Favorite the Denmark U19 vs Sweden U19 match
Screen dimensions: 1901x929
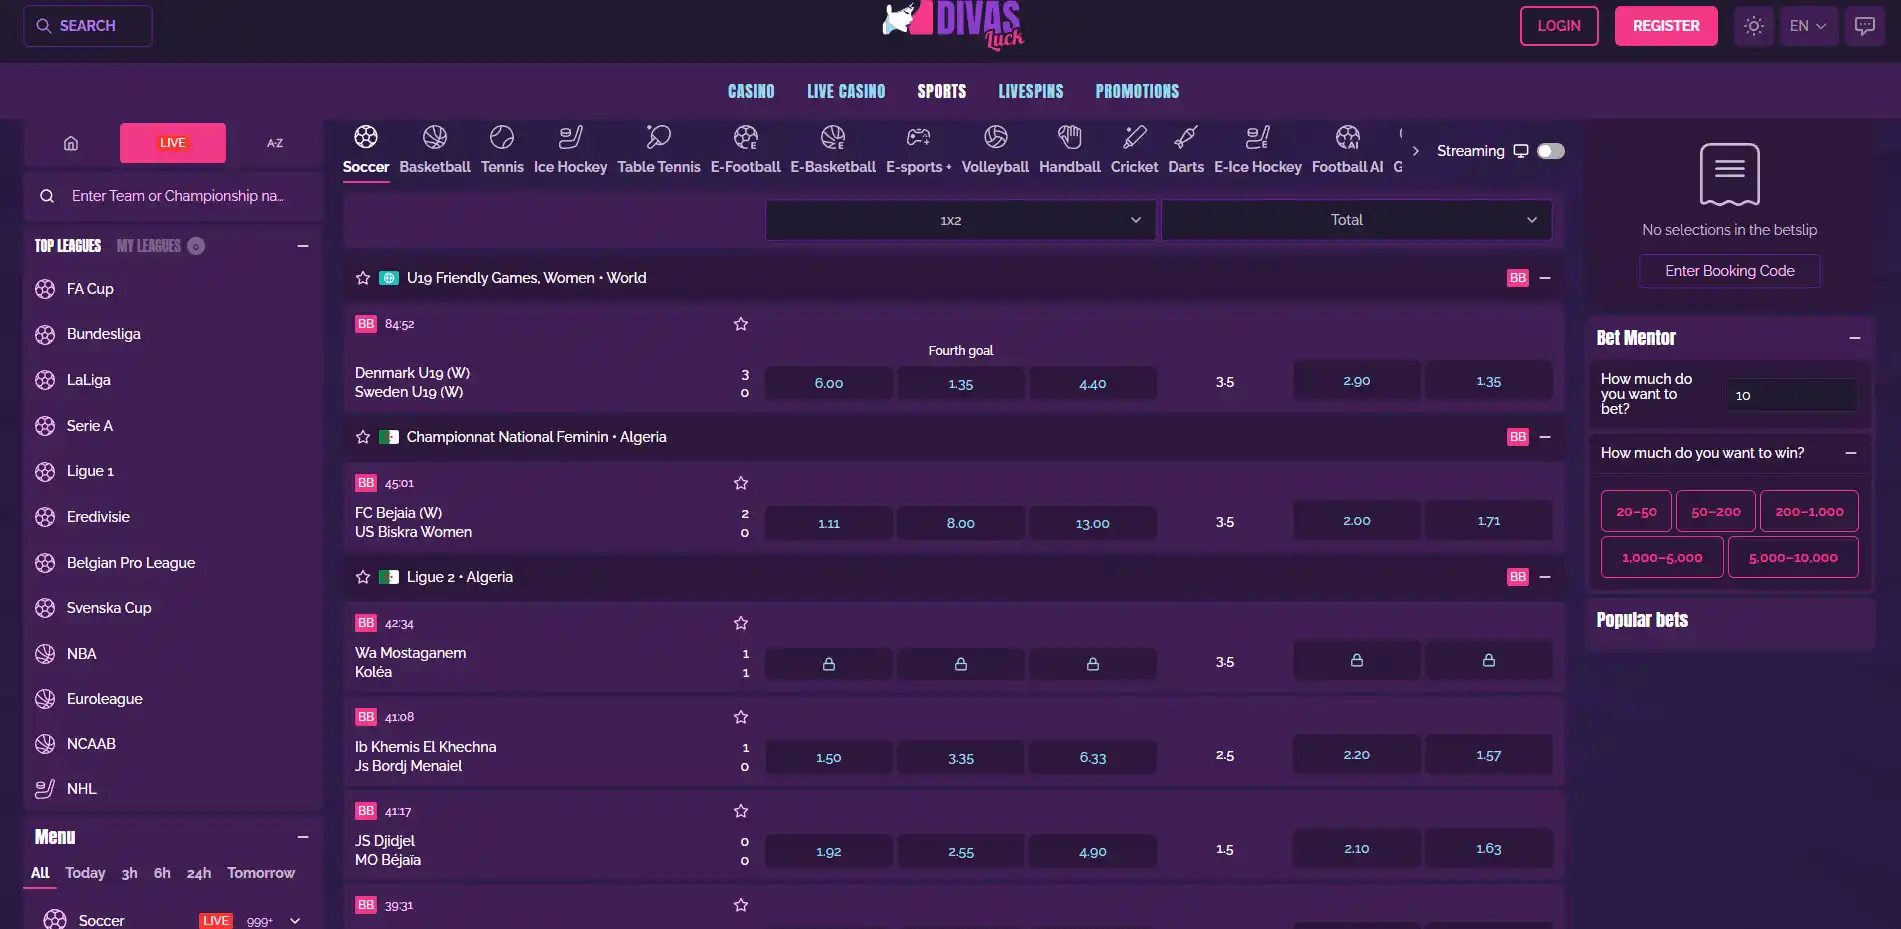[741, 324]
